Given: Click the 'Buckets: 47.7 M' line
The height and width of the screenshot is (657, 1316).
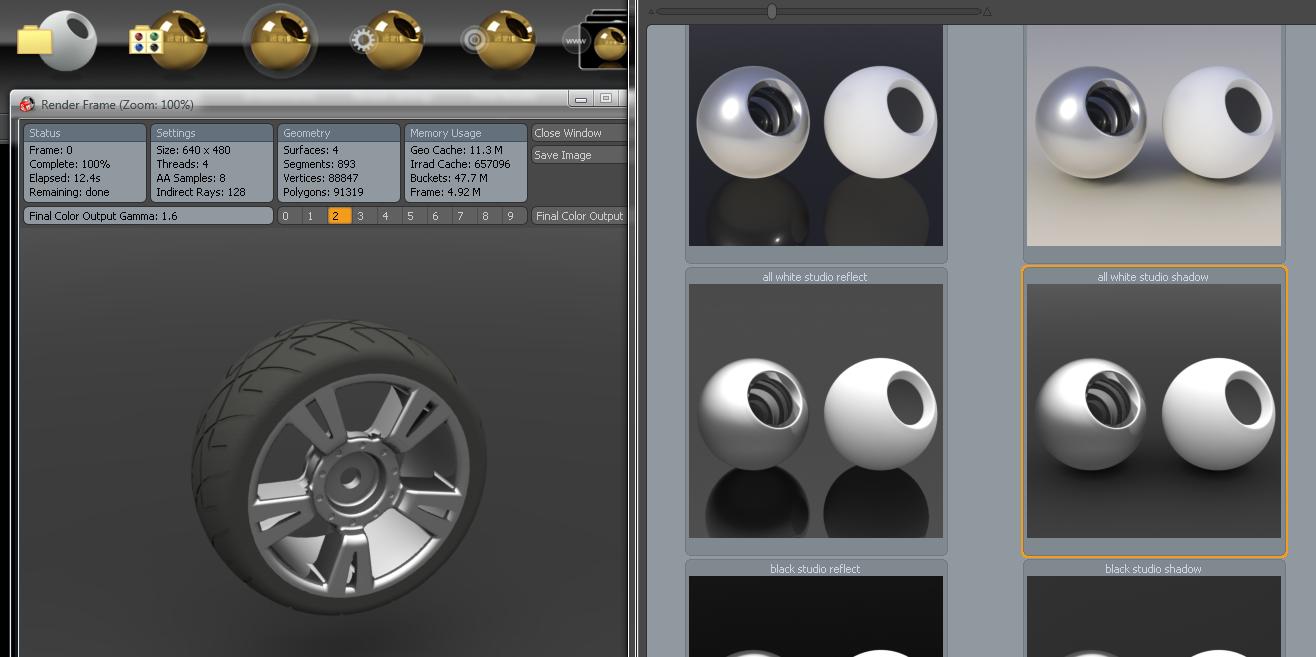Looking at the screenshot, I should [x=448, y=178].
